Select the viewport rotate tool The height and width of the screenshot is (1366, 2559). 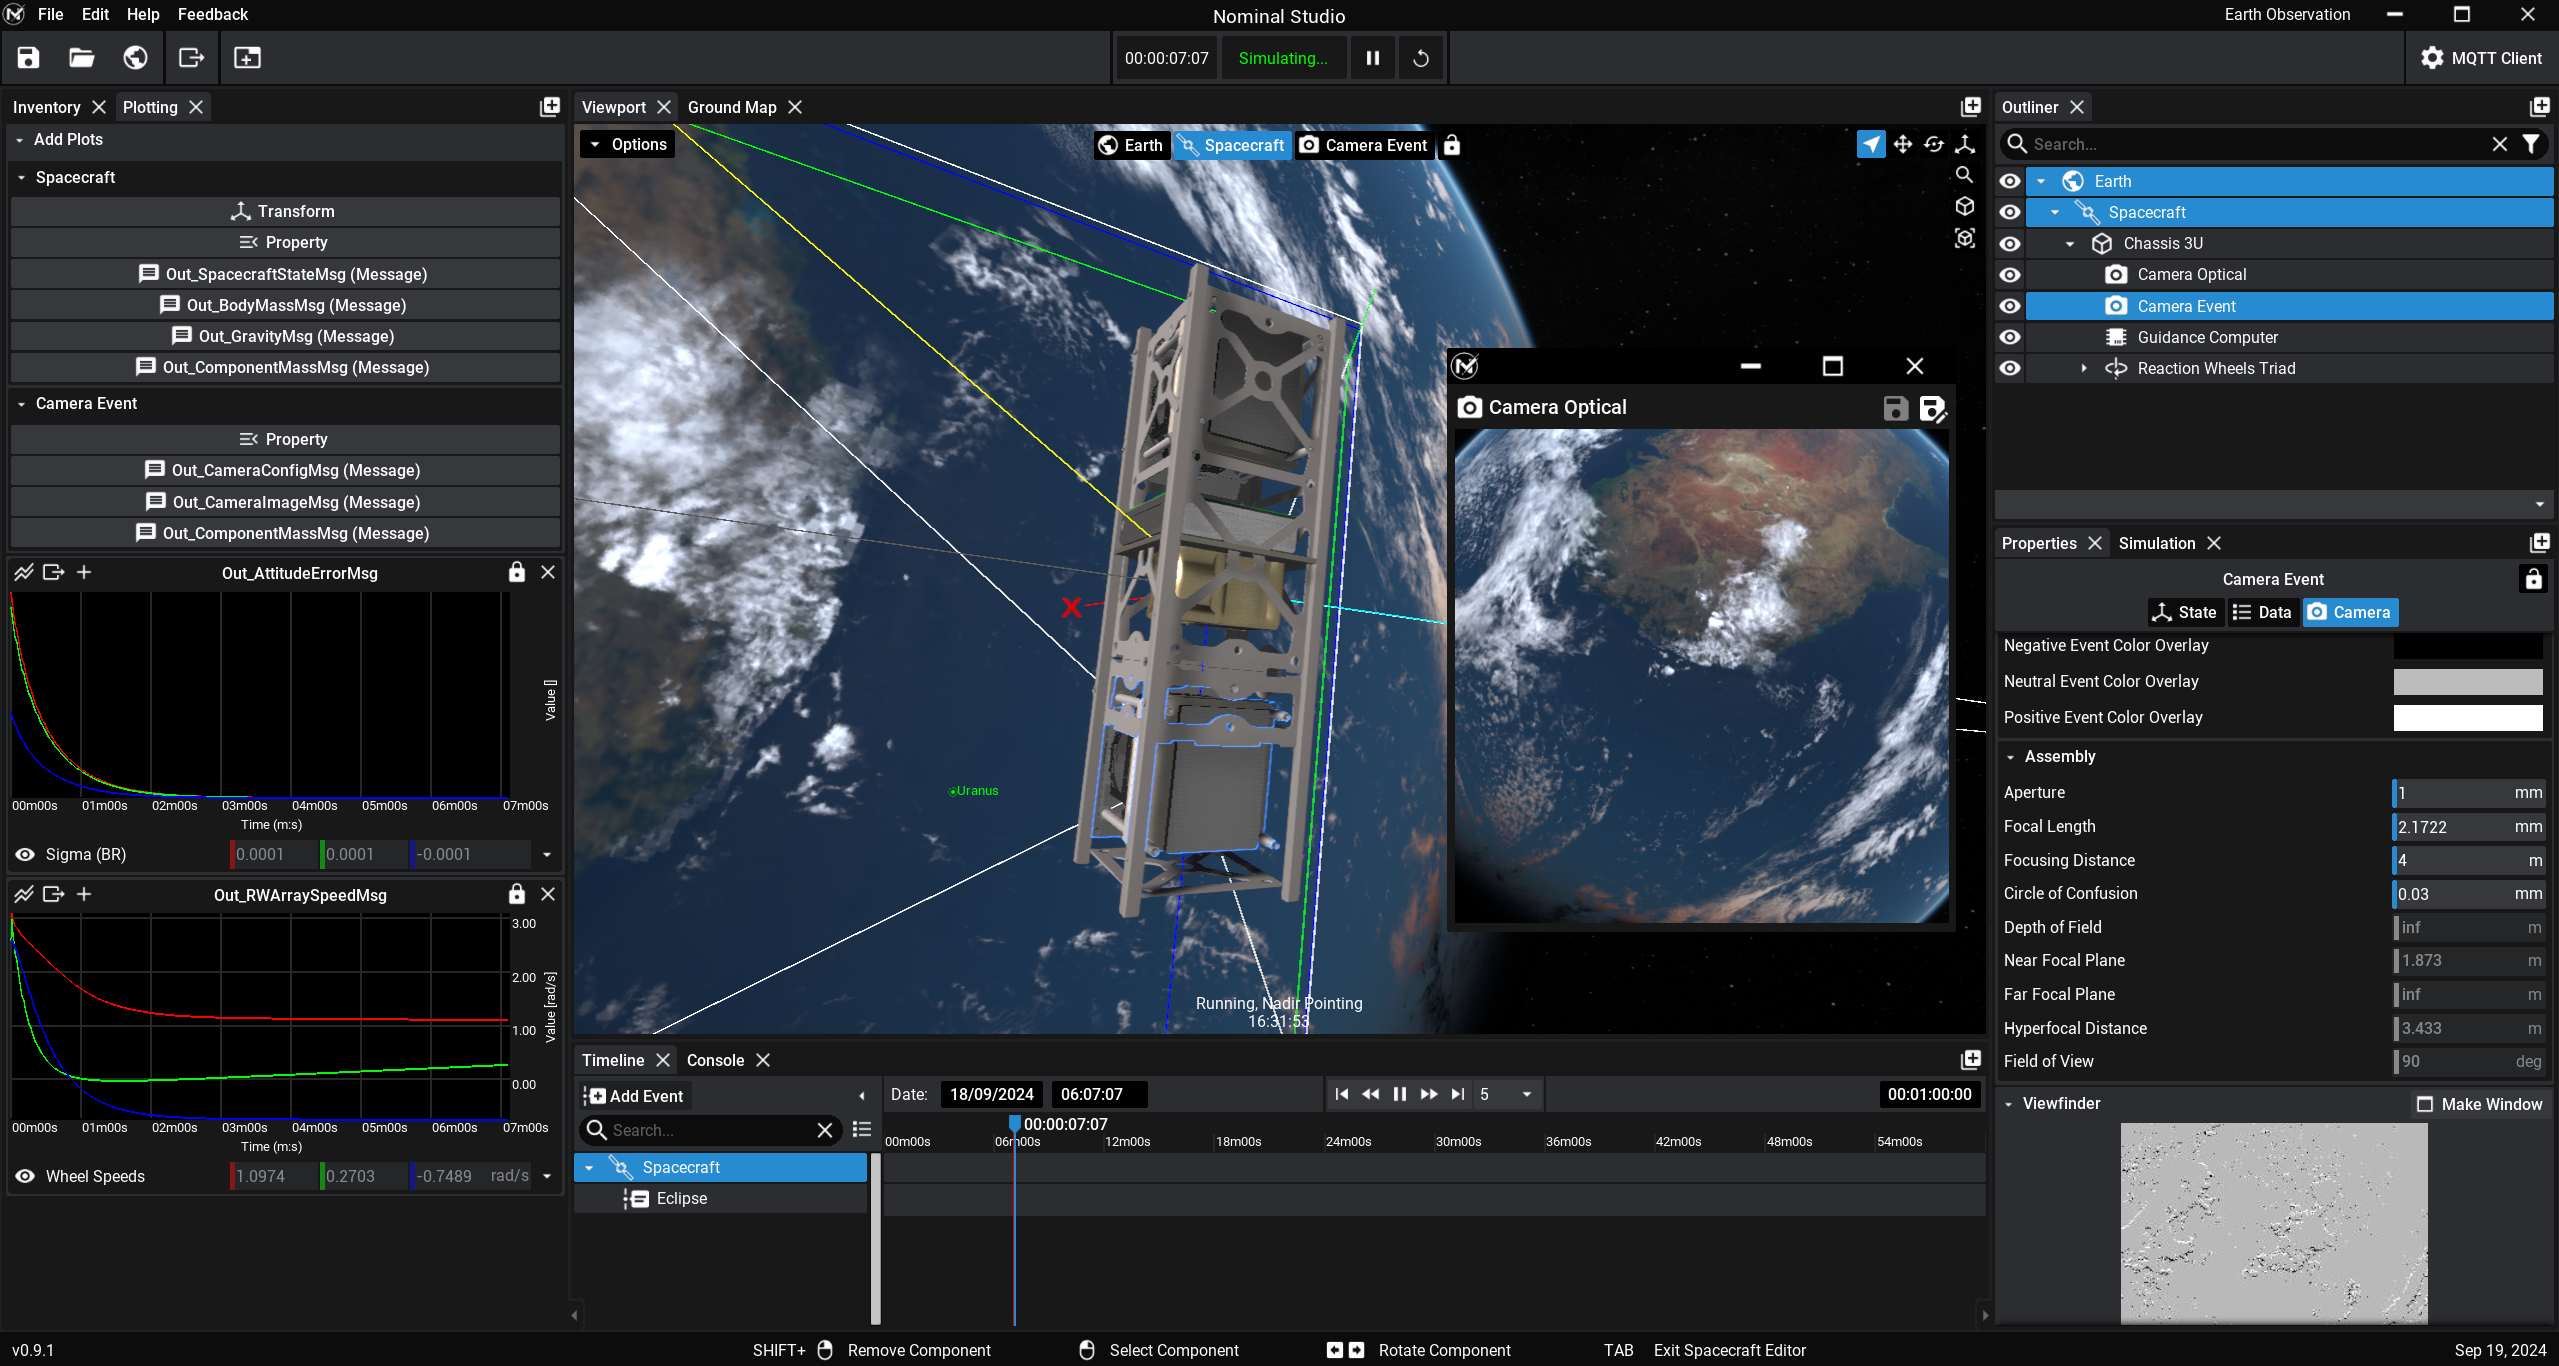pyautogui.click(x=1934, y=144)
